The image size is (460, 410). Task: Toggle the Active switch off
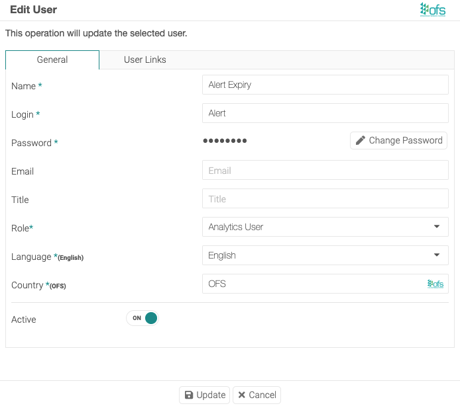point(142,318)
